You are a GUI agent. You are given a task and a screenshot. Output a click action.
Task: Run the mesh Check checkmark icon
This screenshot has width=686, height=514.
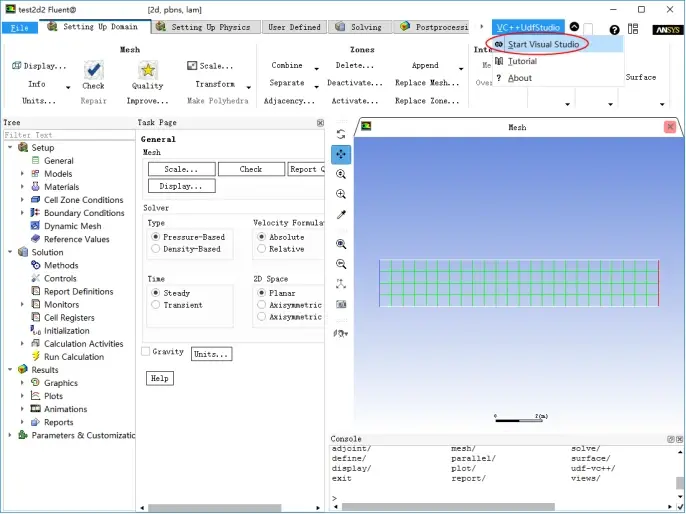pos(93,70)
